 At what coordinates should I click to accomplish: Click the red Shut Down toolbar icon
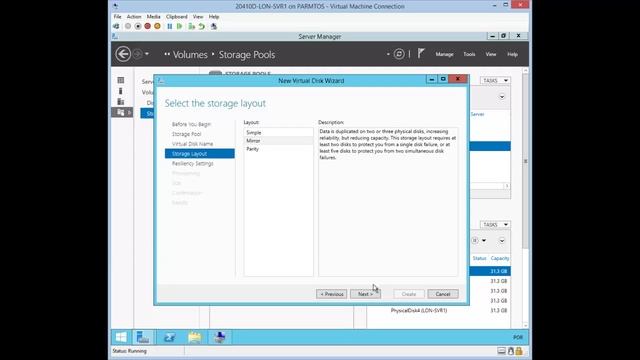pyautogui.click(x=147, y=27)
